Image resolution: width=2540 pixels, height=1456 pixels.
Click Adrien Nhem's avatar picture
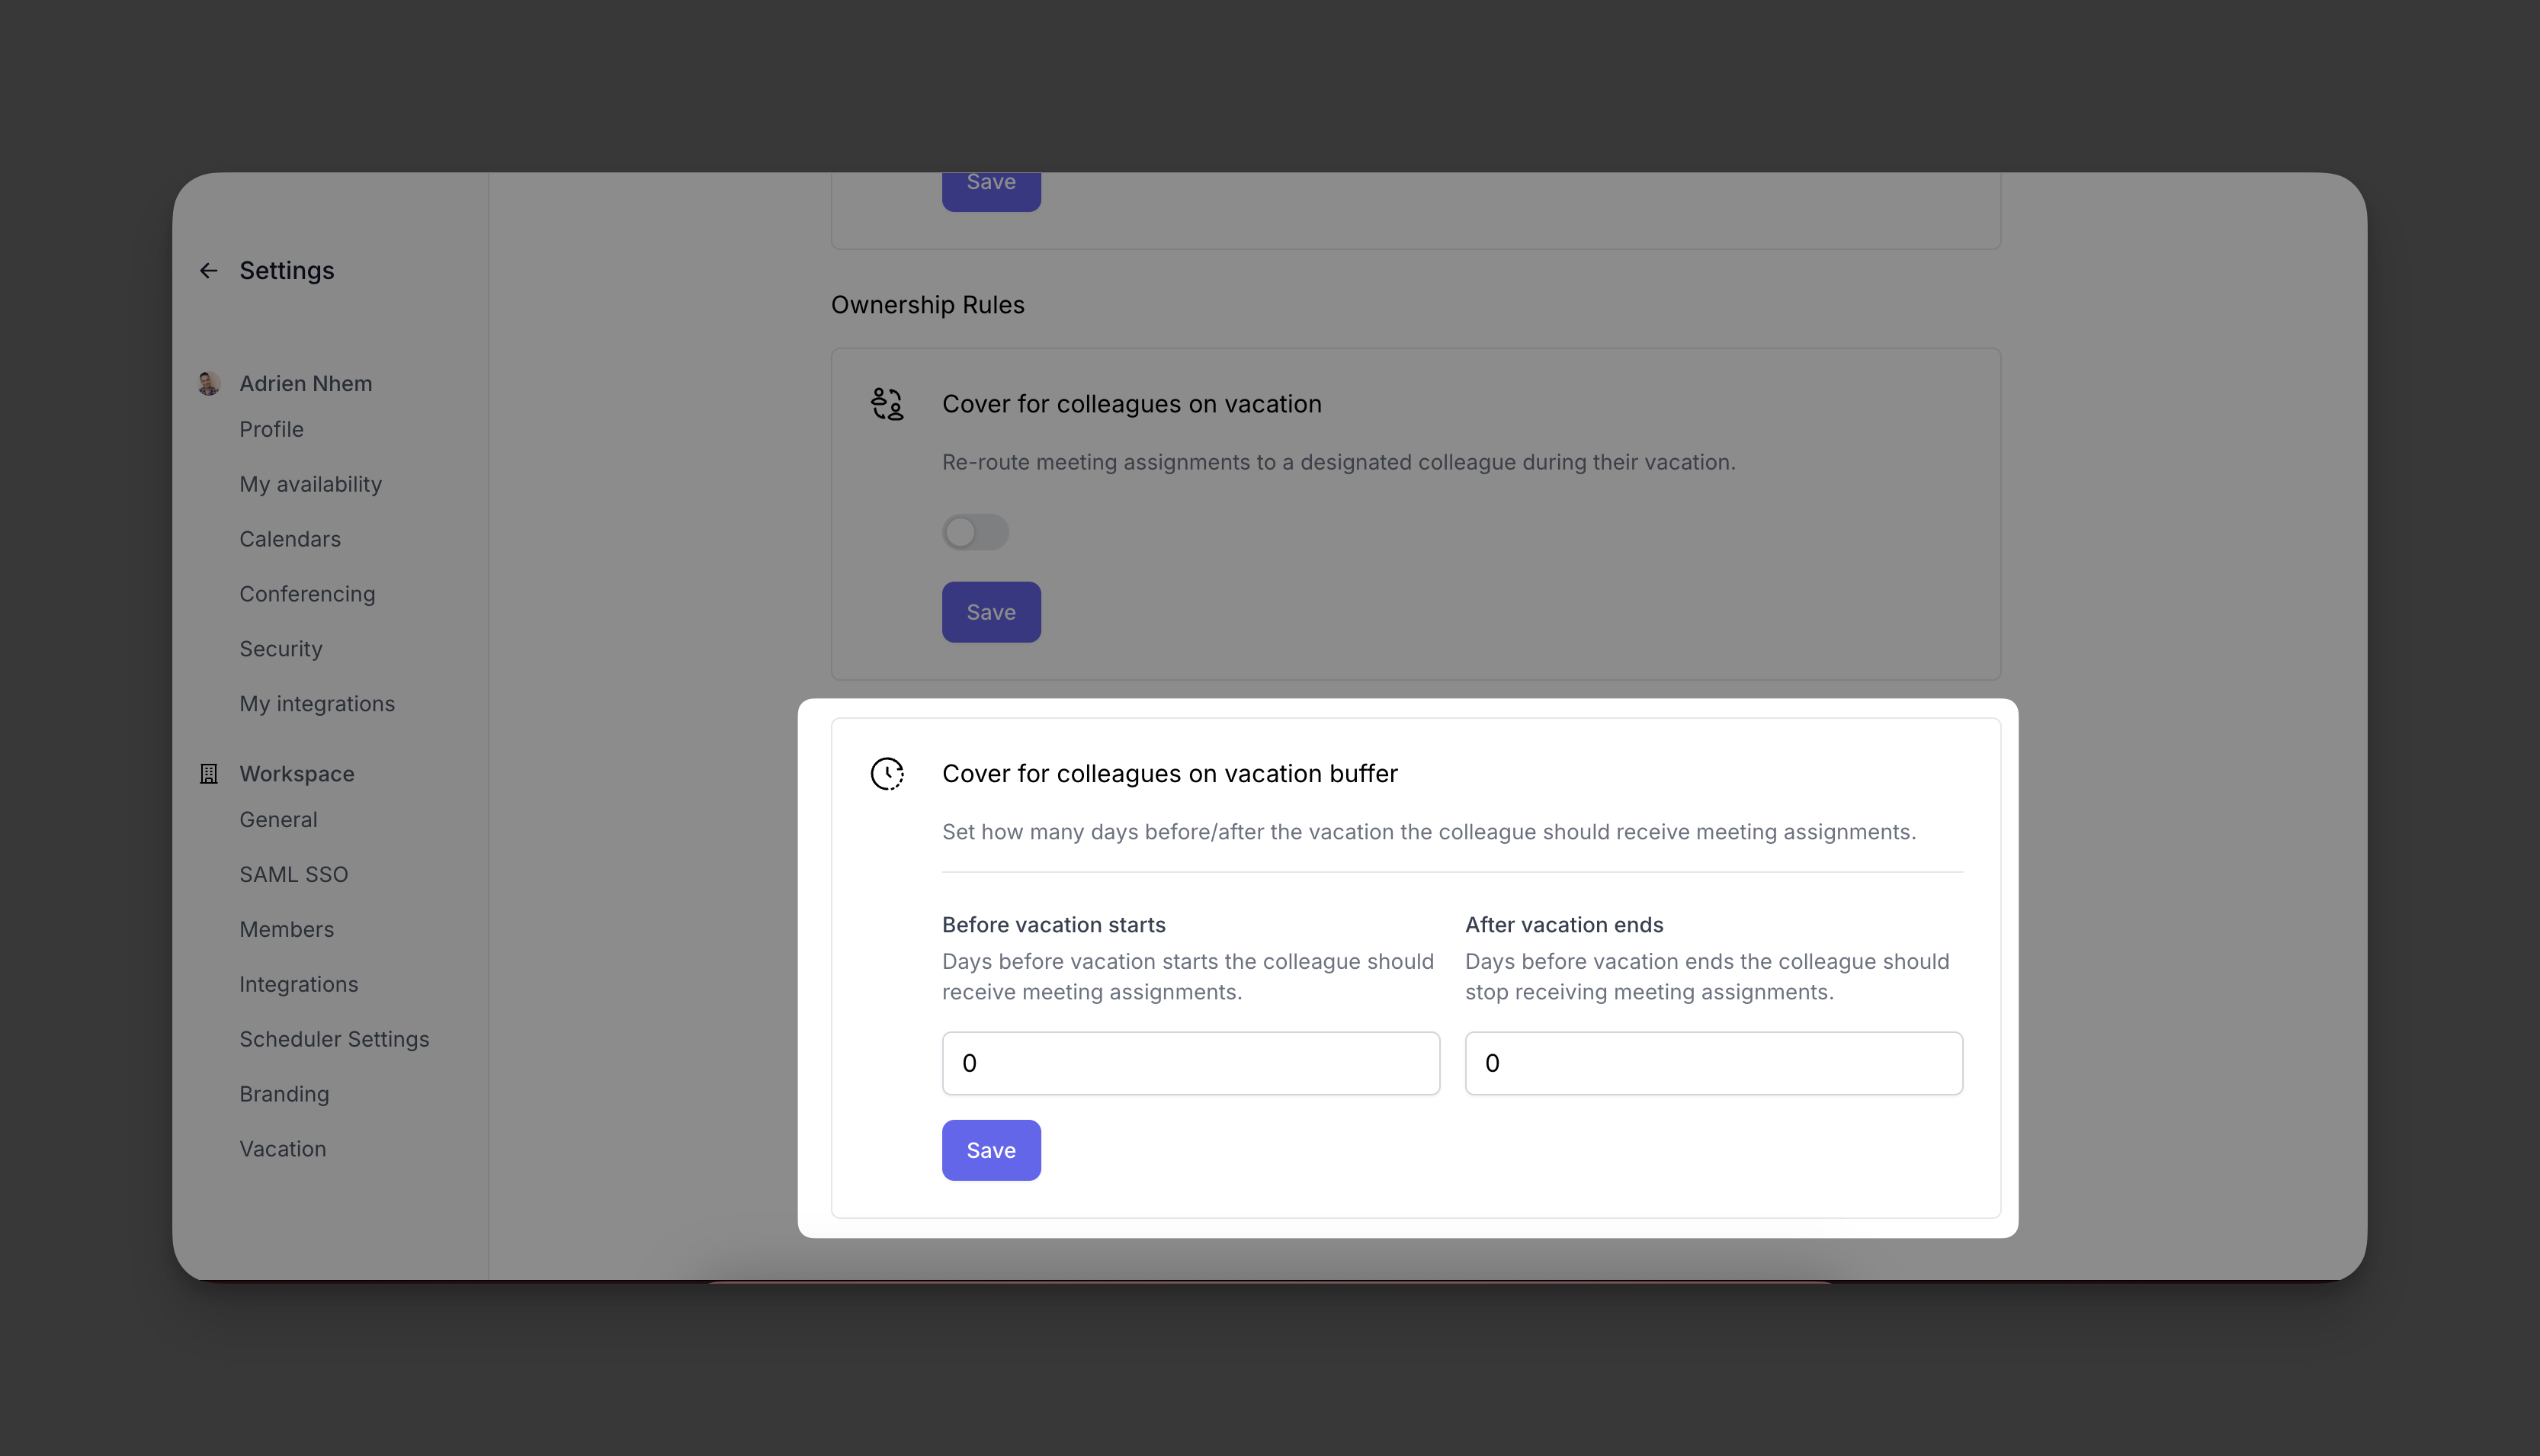point(209,383)
